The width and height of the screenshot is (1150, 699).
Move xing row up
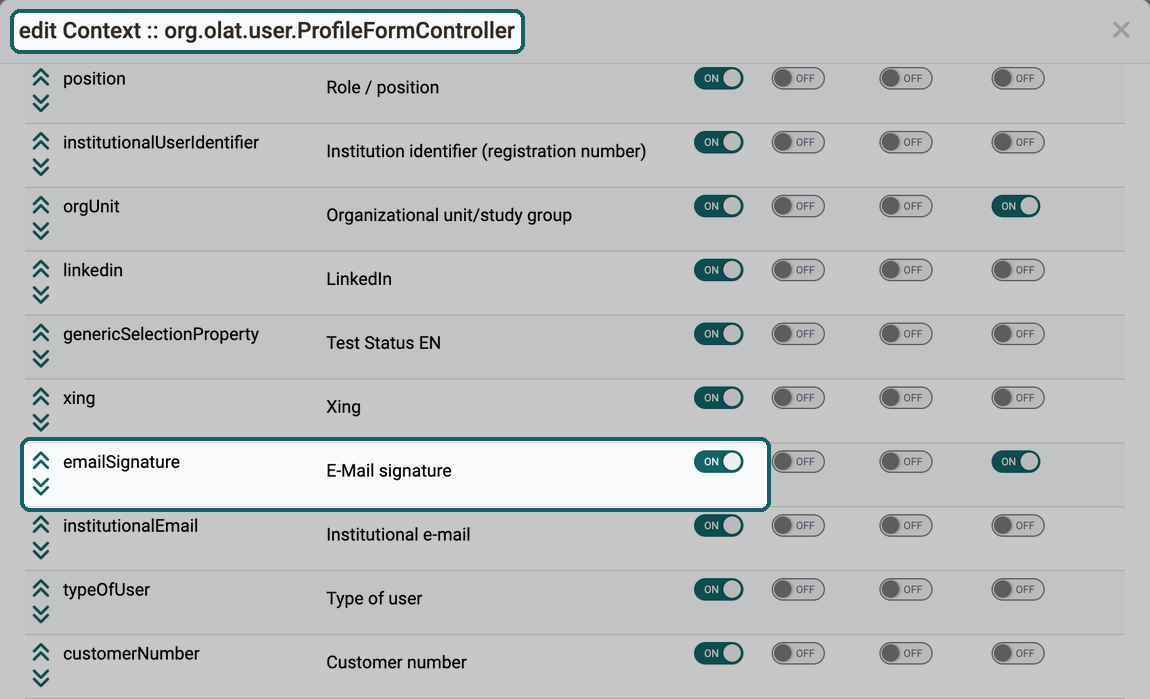pyautogui.click(x=40, y=397)
